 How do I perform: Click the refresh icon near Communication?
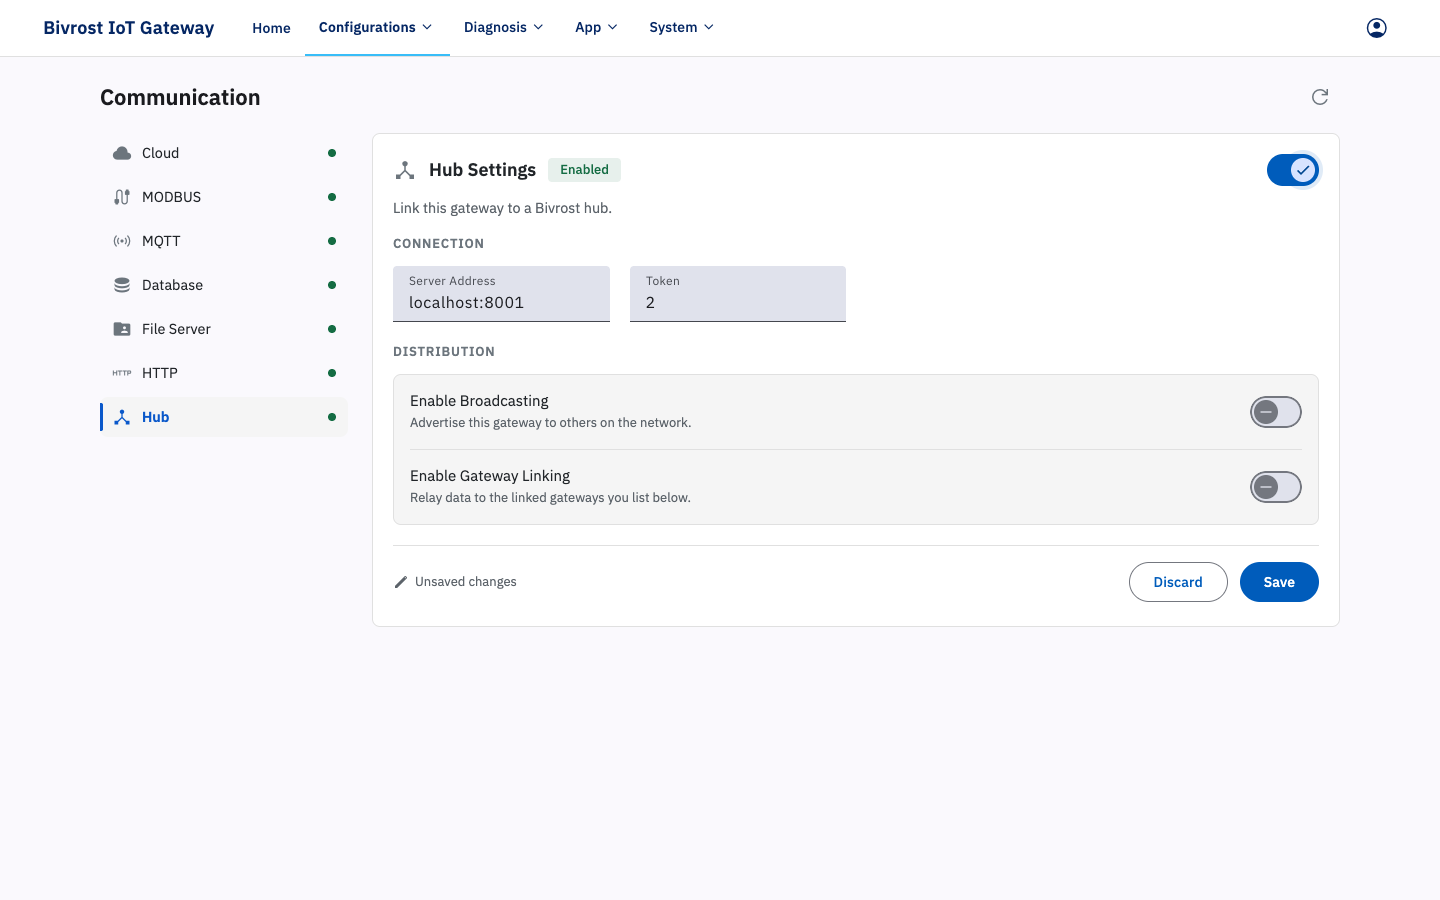(1320, 97)
